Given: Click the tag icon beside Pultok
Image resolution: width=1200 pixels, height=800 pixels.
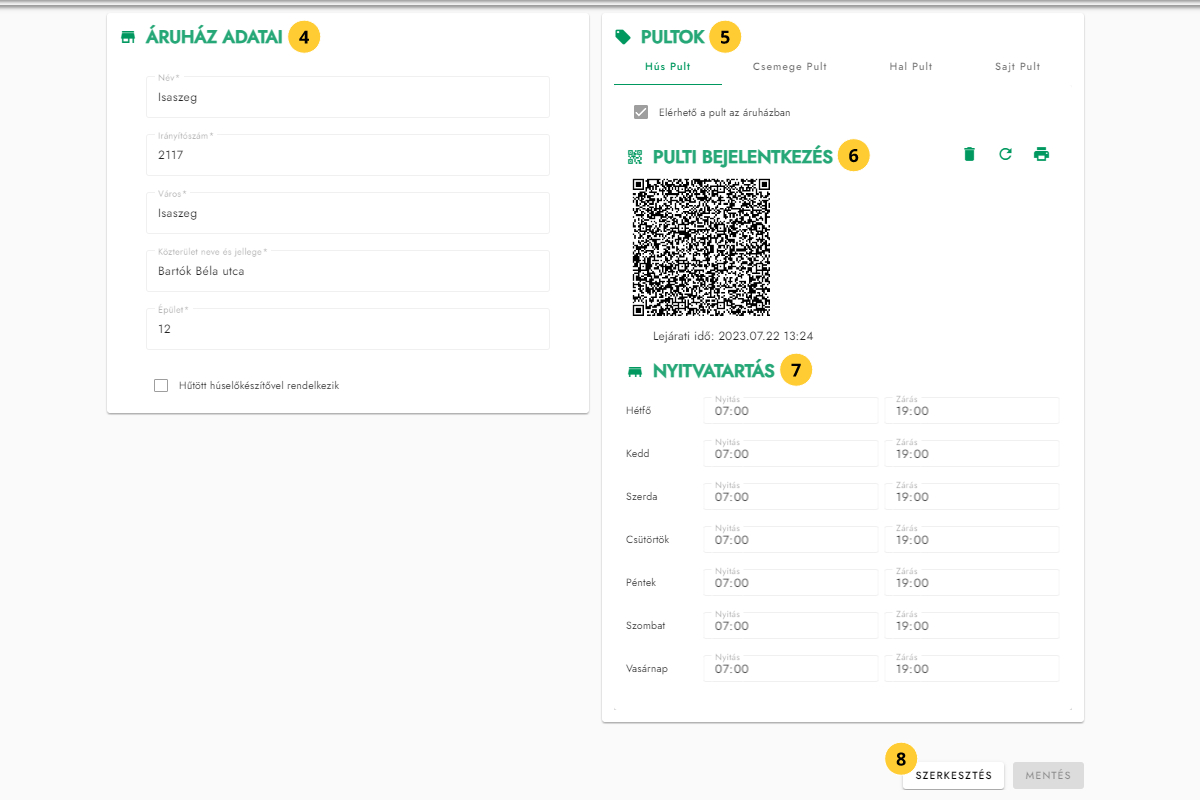Looking at the screenshot, I should (x=623, y=38).
